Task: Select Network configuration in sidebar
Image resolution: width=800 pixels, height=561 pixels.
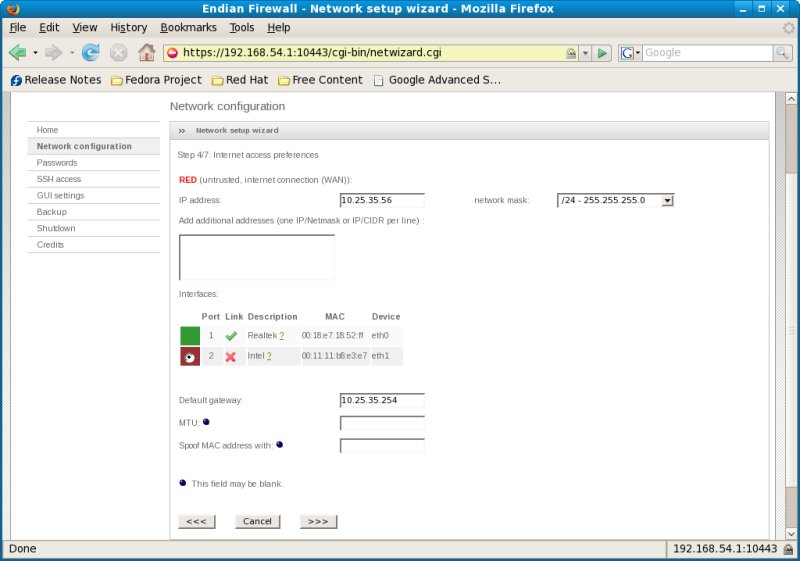Action: [84, 146]
